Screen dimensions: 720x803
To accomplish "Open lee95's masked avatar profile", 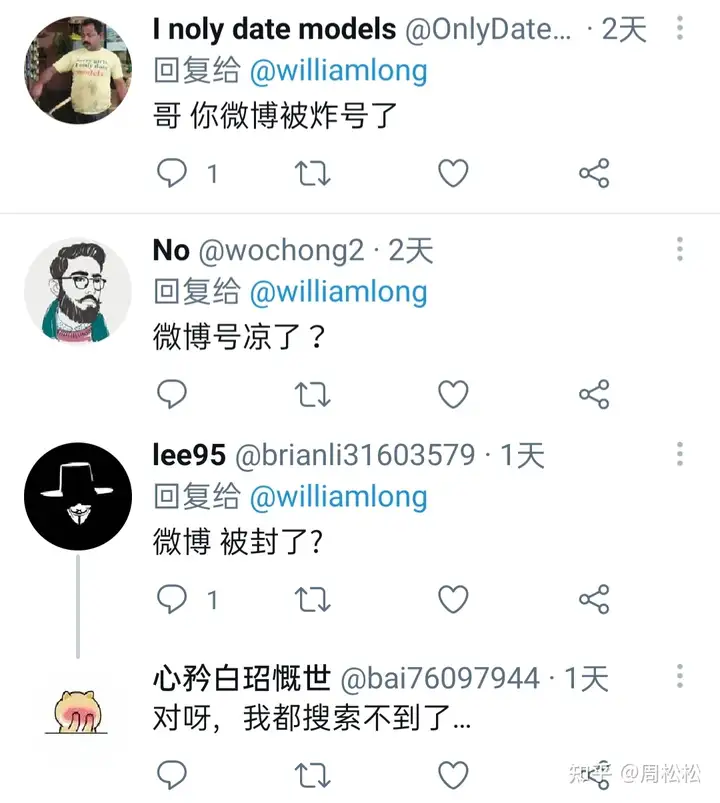I will coord(78,496).
